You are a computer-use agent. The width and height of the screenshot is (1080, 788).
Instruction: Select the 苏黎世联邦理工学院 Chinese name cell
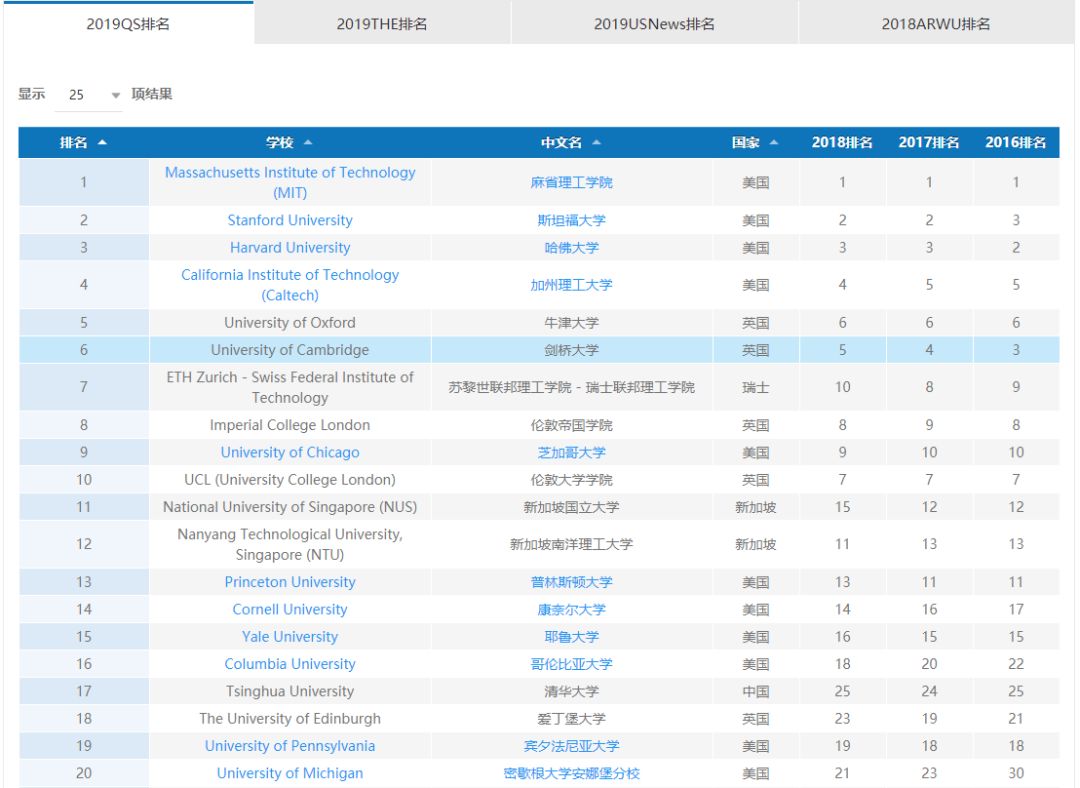572,387
